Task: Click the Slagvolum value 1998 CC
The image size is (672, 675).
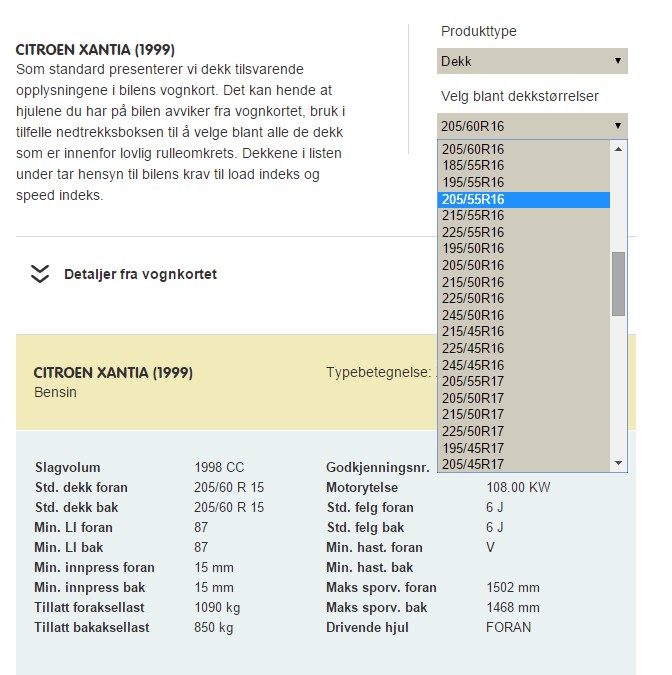Action: click(219, 468)
